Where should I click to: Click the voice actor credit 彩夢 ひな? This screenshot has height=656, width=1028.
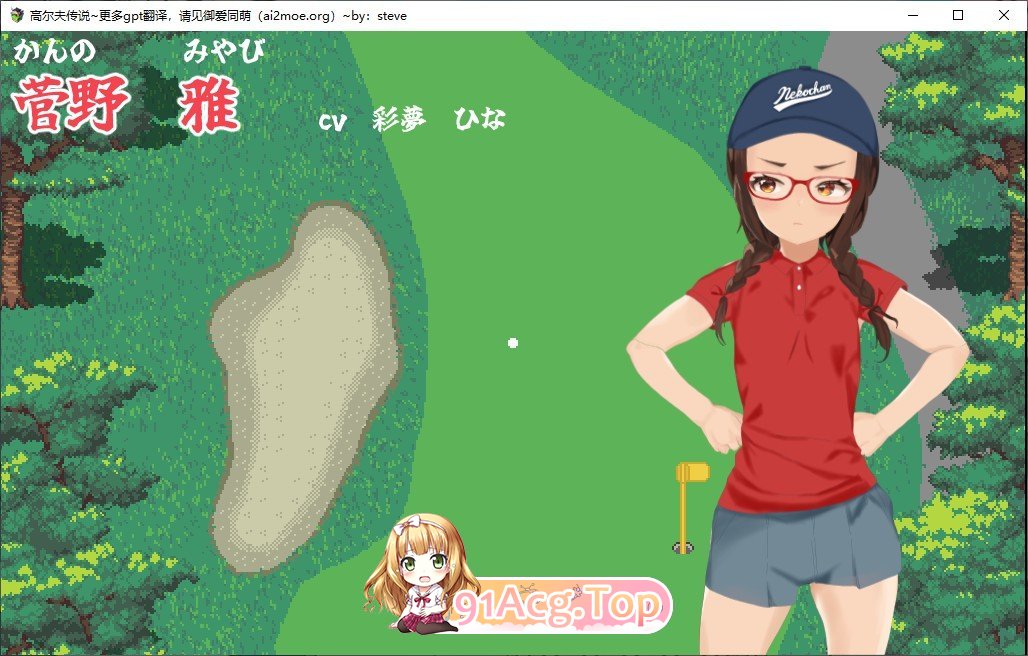439,119
